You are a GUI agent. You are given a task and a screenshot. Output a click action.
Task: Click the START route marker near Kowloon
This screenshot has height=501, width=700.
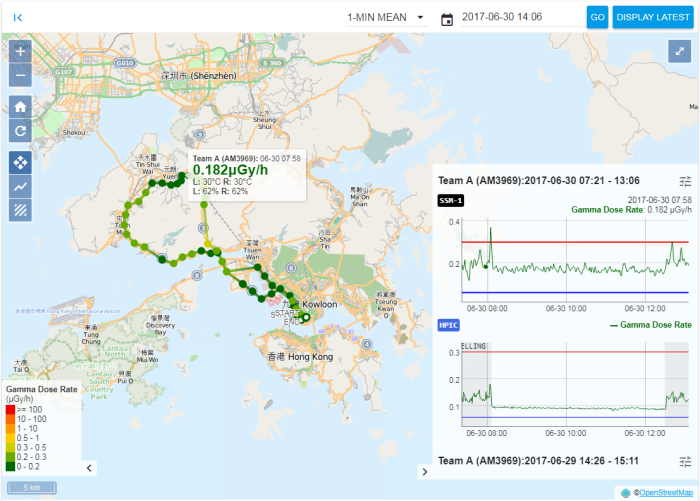point(286,314)
